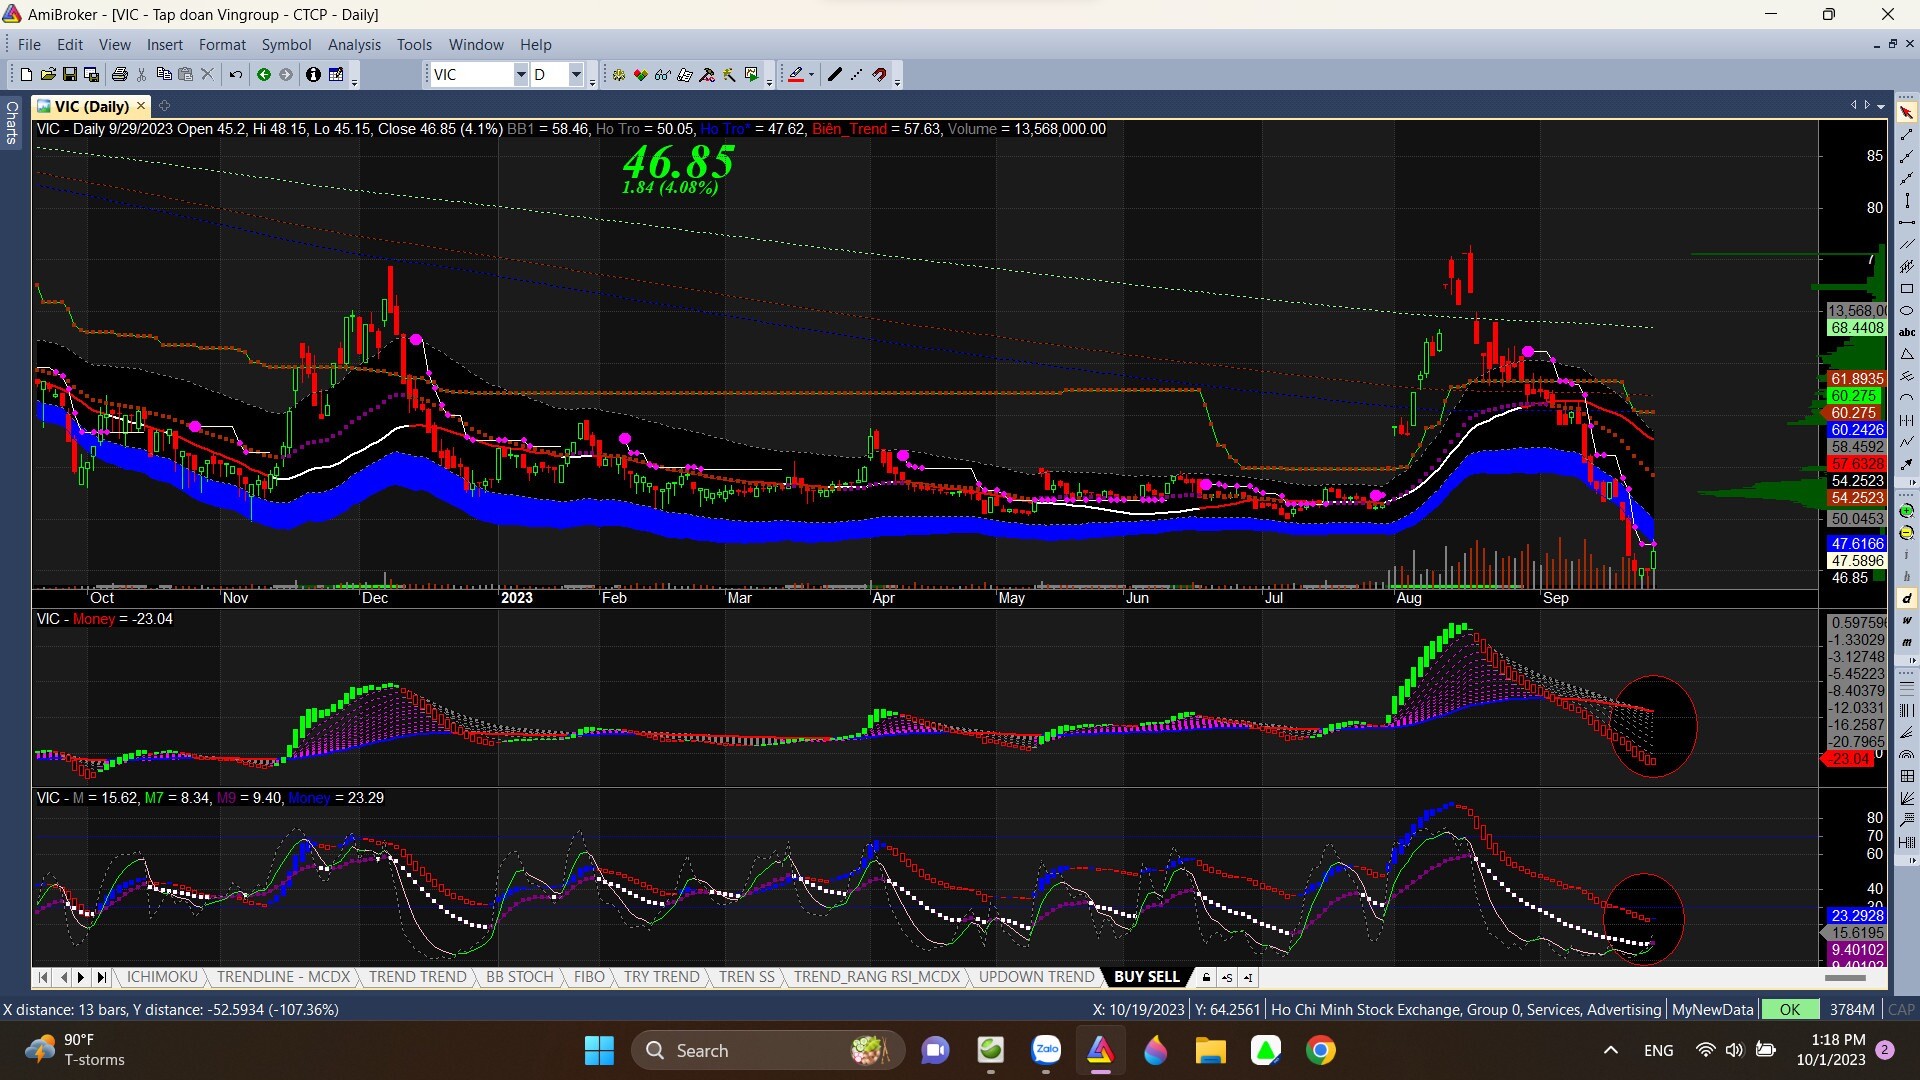Select the Rectangle drawing tool
Screen dimensions: 1920x1080
(x=1907, y=288)
